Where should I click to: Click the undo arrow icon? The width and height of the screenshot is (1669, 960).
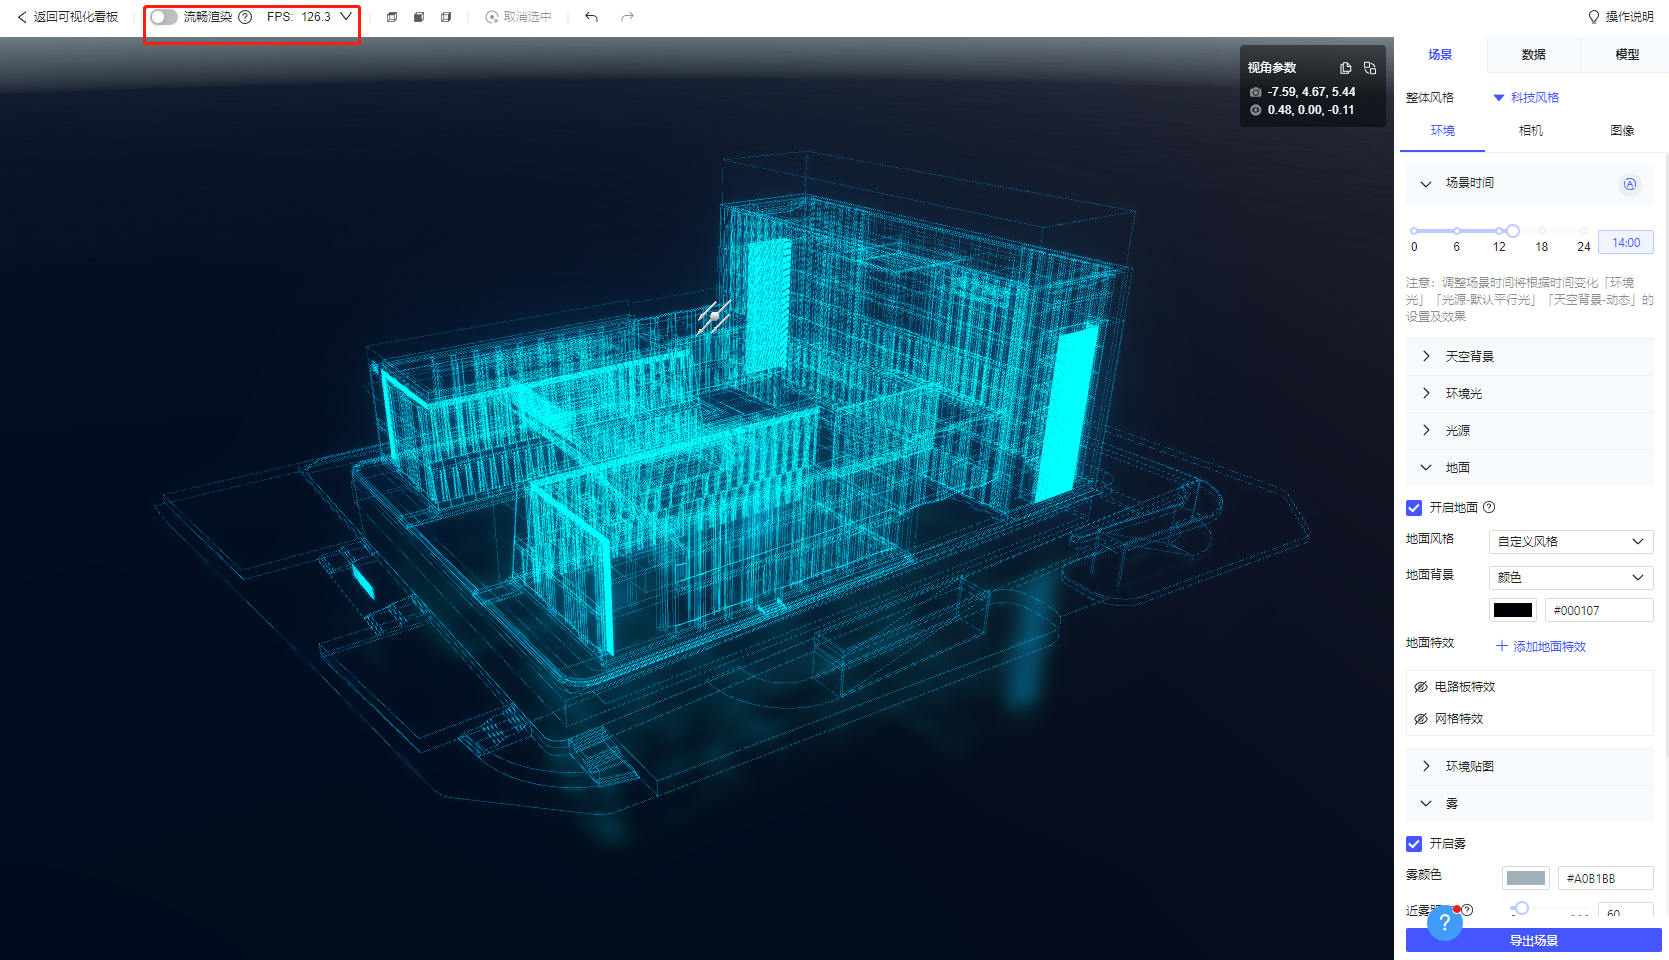pos(591,17)
